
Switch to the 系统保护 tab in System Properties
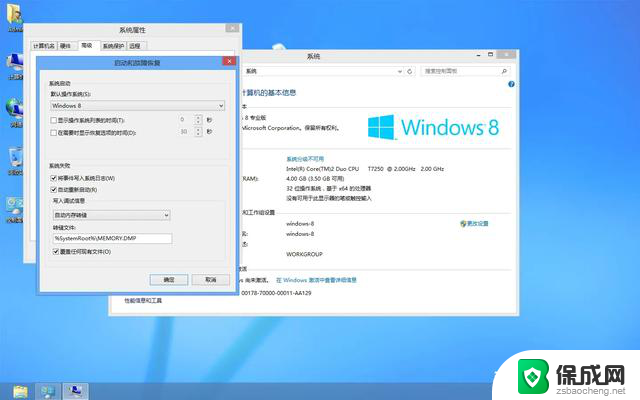pyautogui.click(x=113, y=46)
